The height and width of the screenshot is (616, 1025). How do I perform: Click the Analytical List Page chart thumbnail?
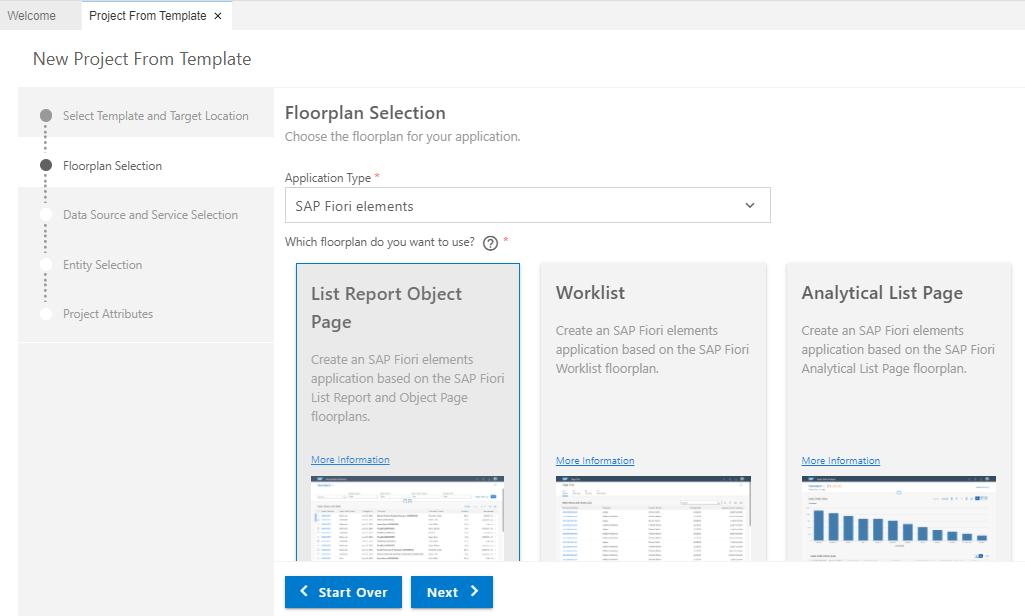898,518
